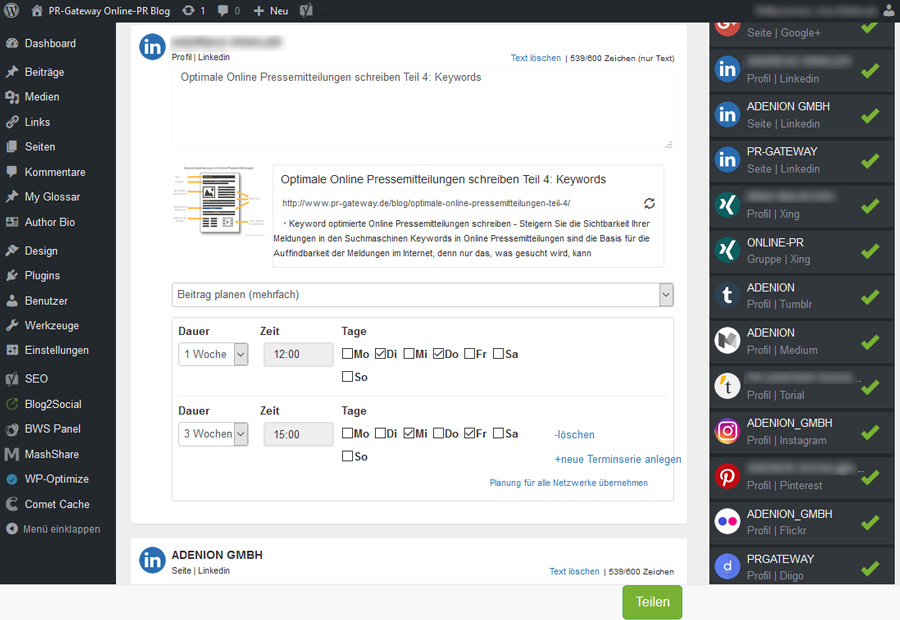Uncheck Fr in the 3 Wochen schedule
This screenshot has height=620, width=900.
pyautogui.click(x=470, y=433)
